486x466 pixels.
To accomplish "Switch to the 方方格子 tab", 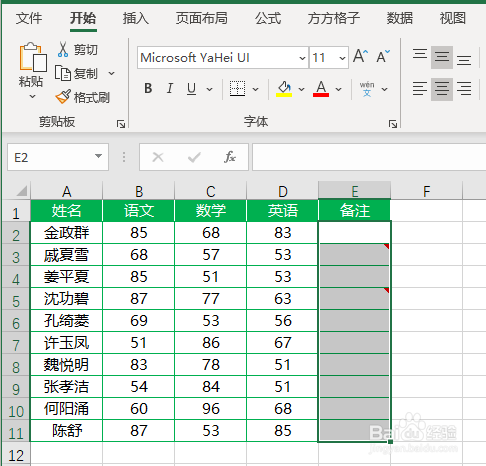I will point(334,18).
